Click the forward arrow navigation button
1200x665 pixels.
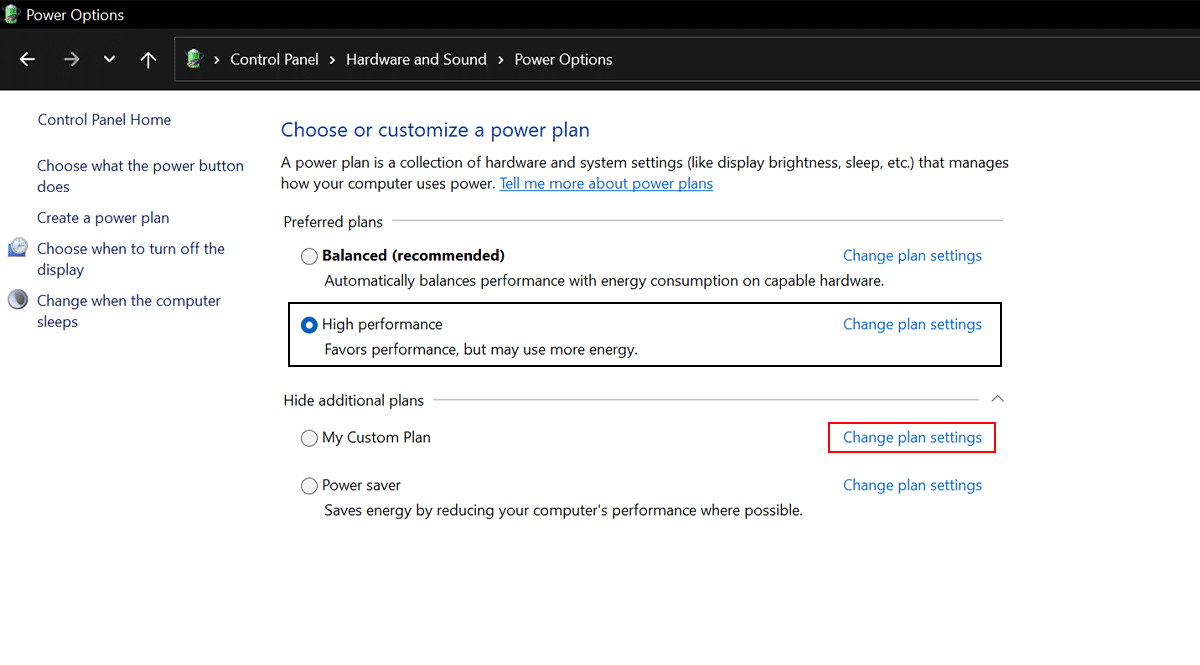71,59
